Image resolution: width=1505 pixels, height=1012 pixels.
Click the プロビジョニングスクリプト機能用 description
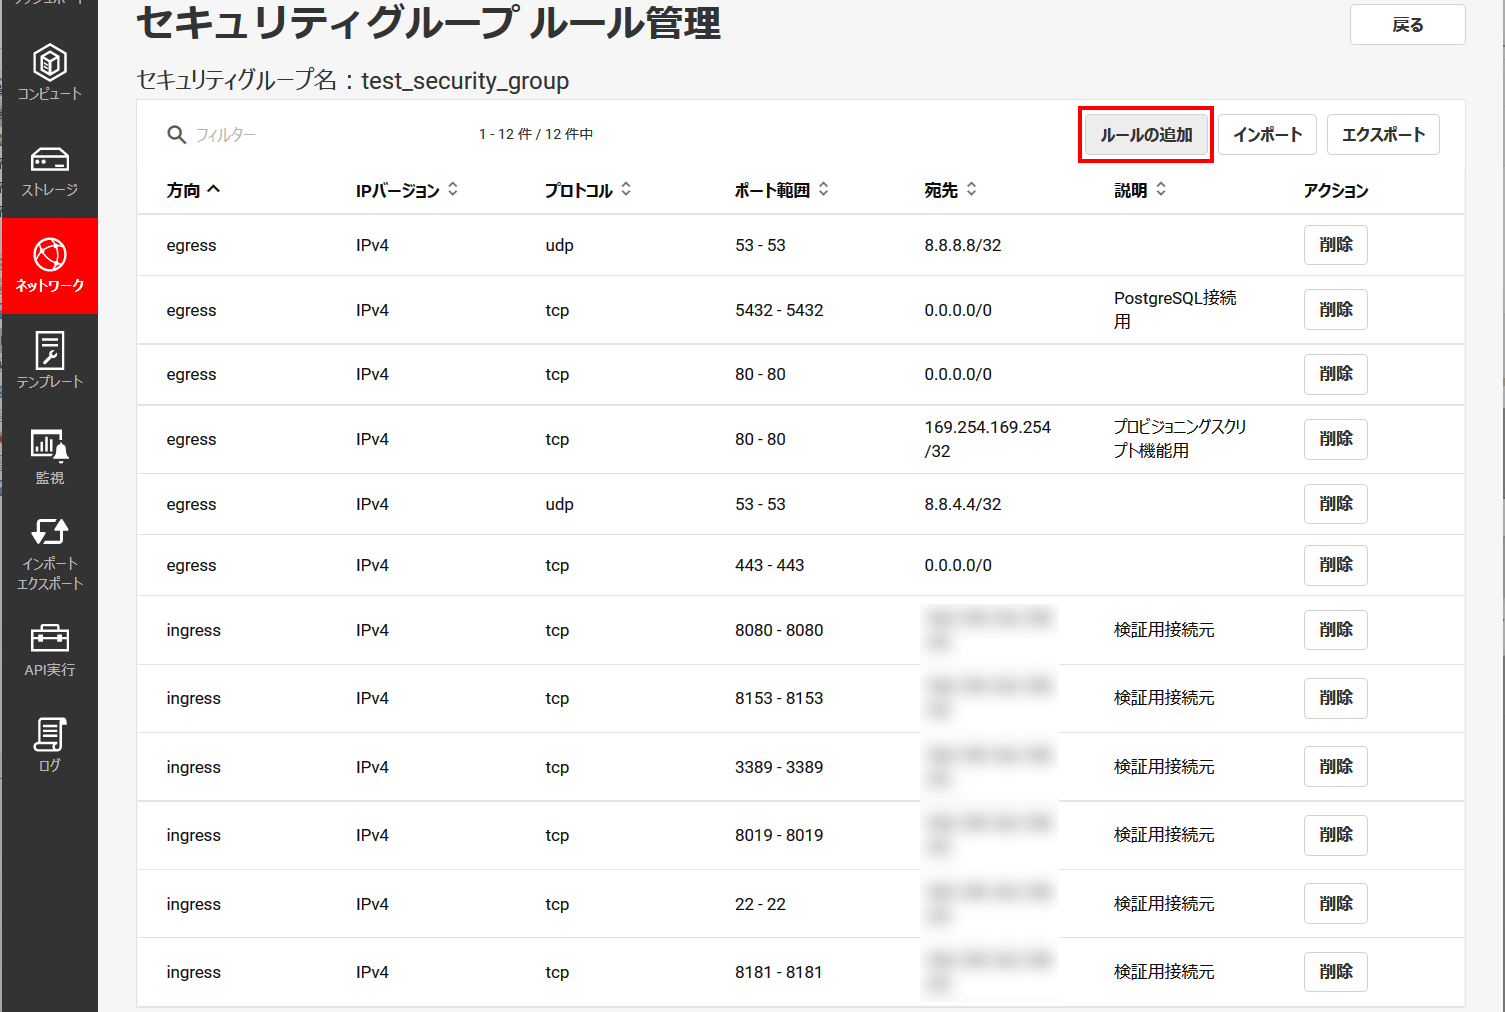1180,439
